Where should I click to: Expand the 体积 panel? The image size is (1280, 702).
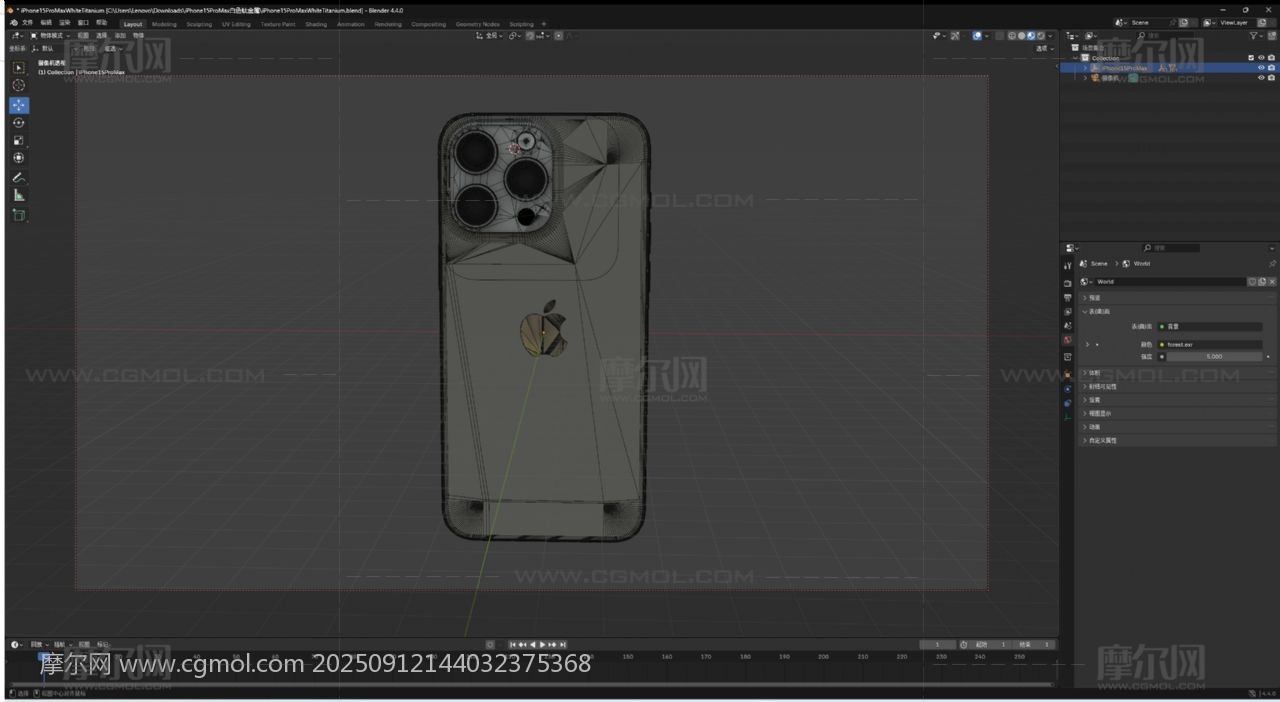(x=1176, y=373)
